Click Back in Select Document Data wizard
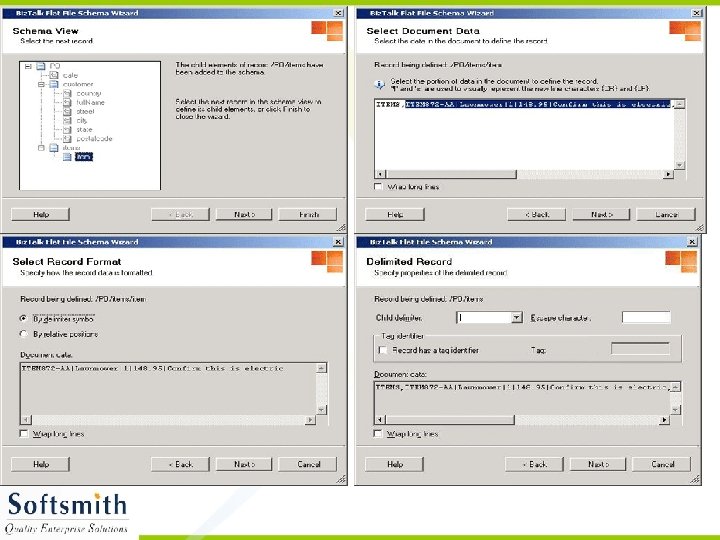 coord(536,214)
